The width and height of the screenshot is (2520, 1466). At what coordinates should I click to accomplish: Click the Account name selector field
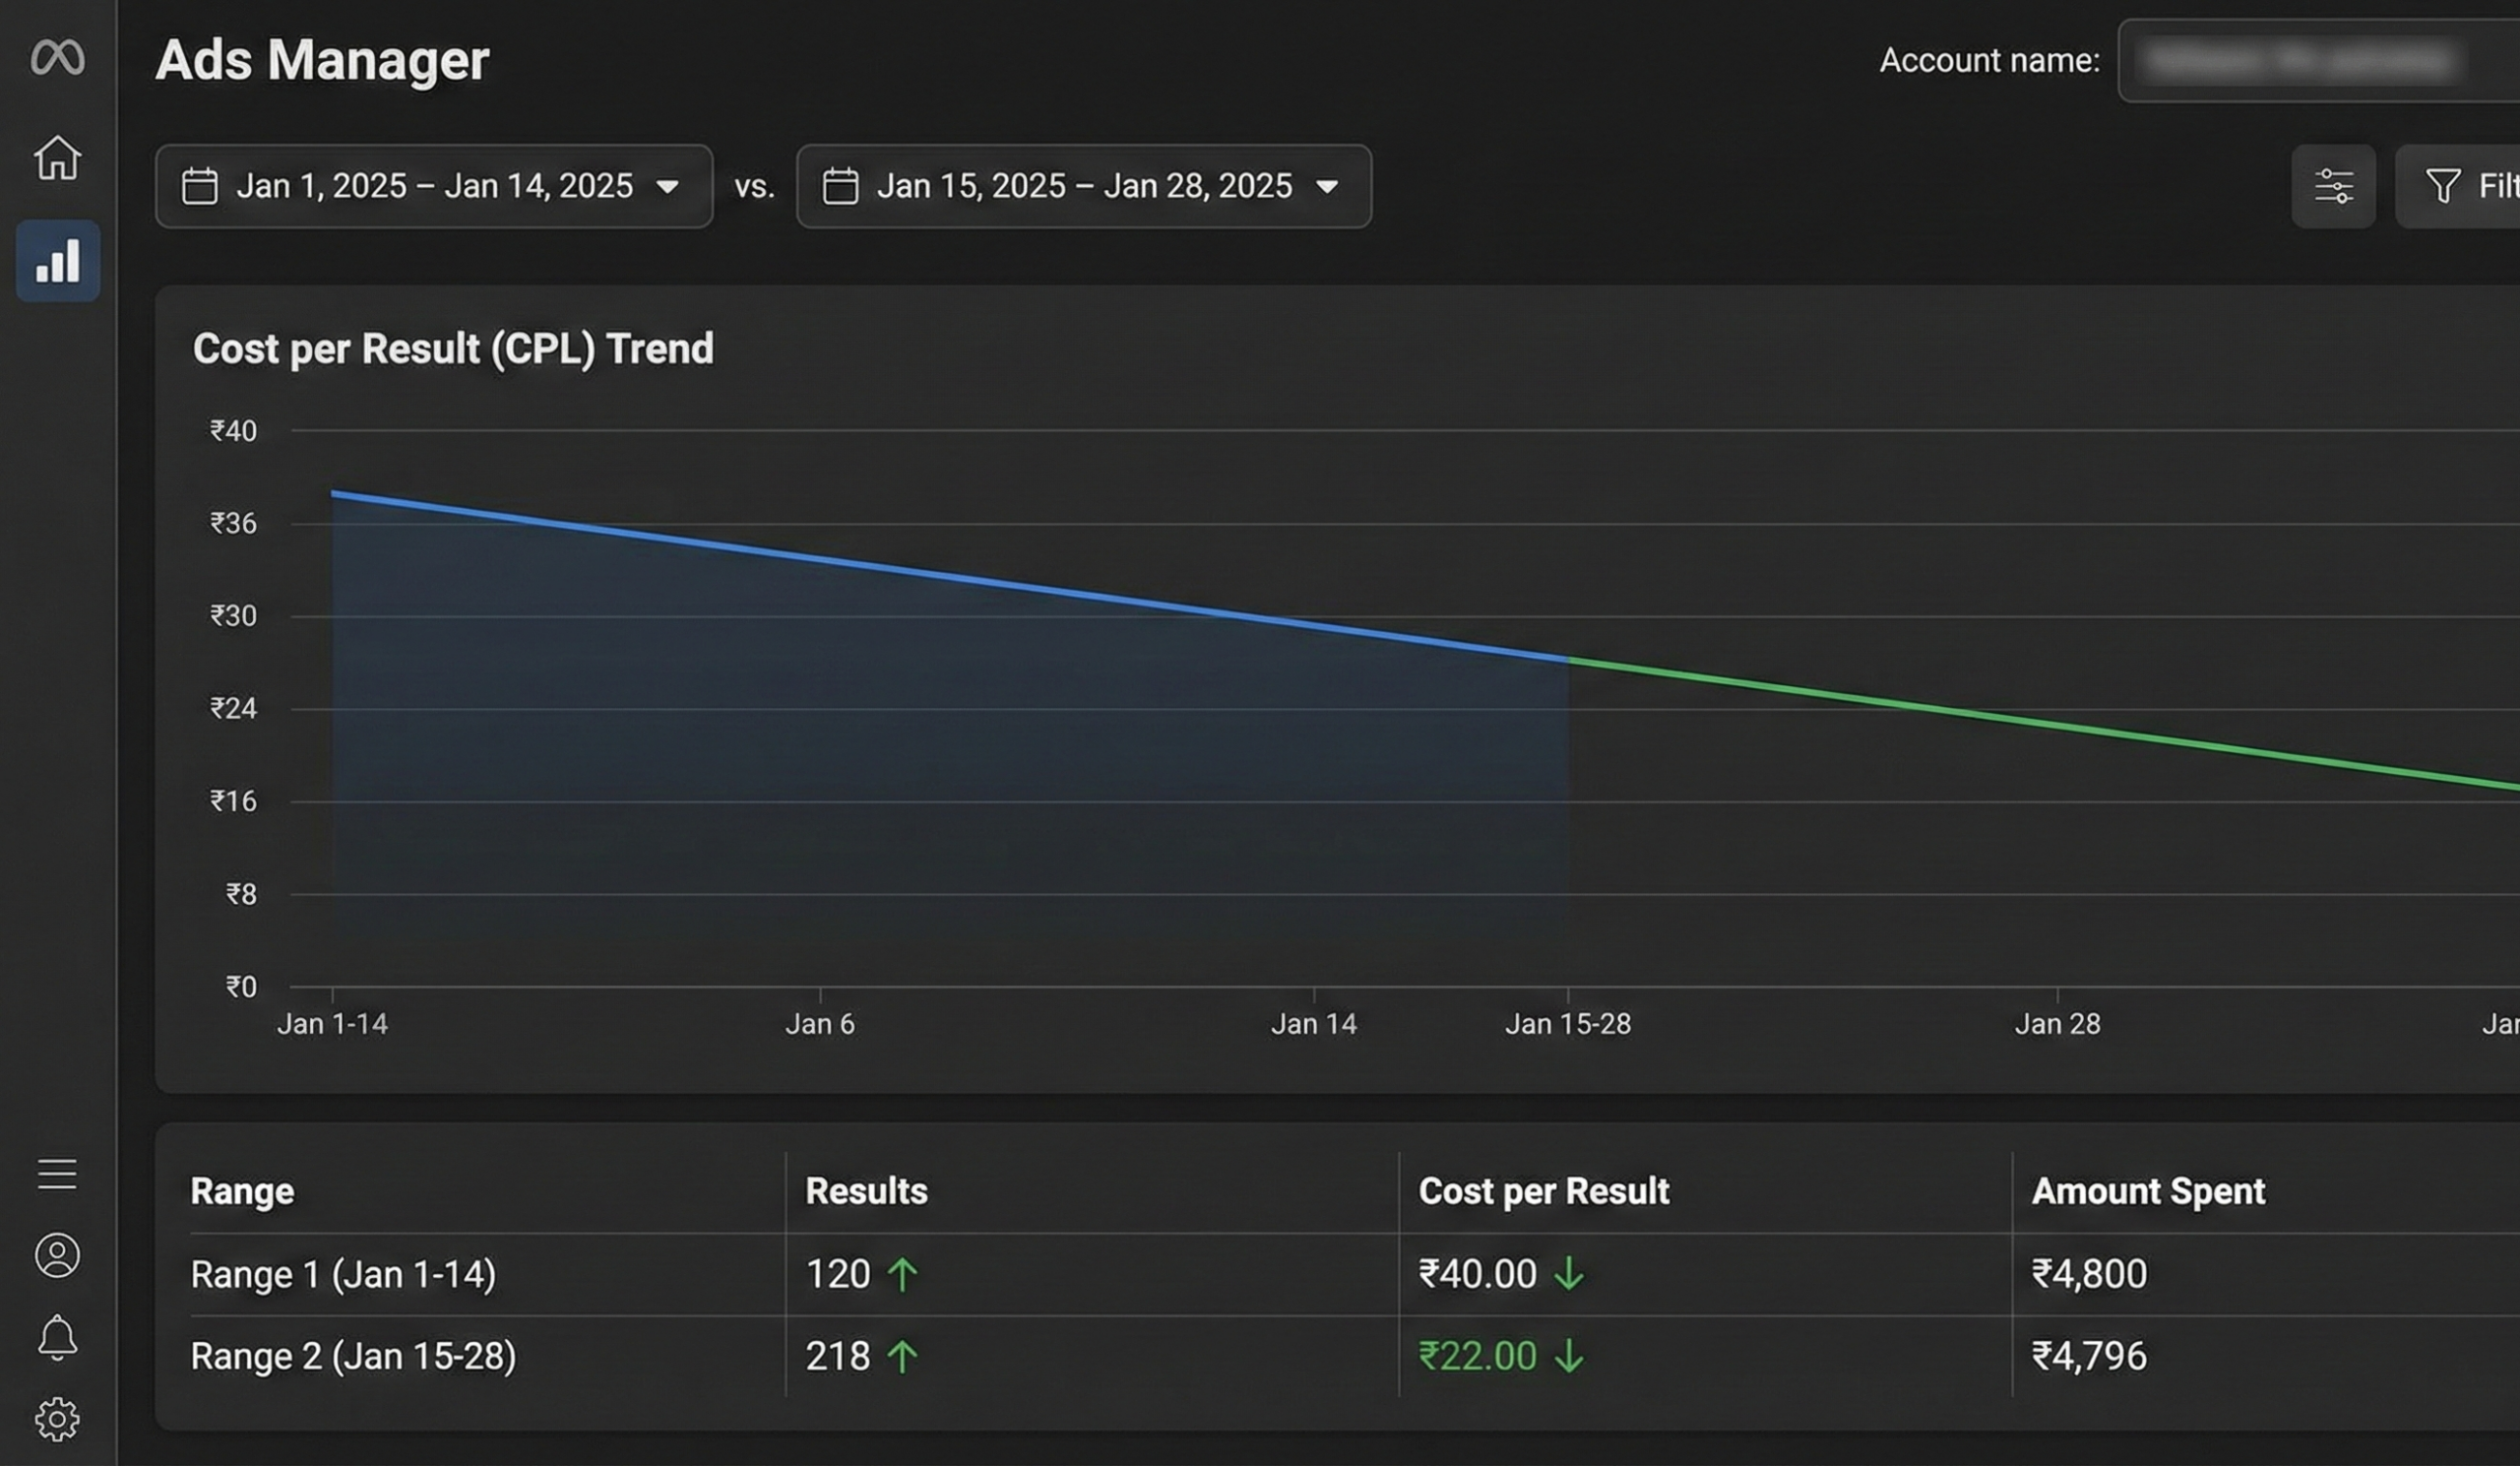pyautogui.click(x=2318, y=60)
